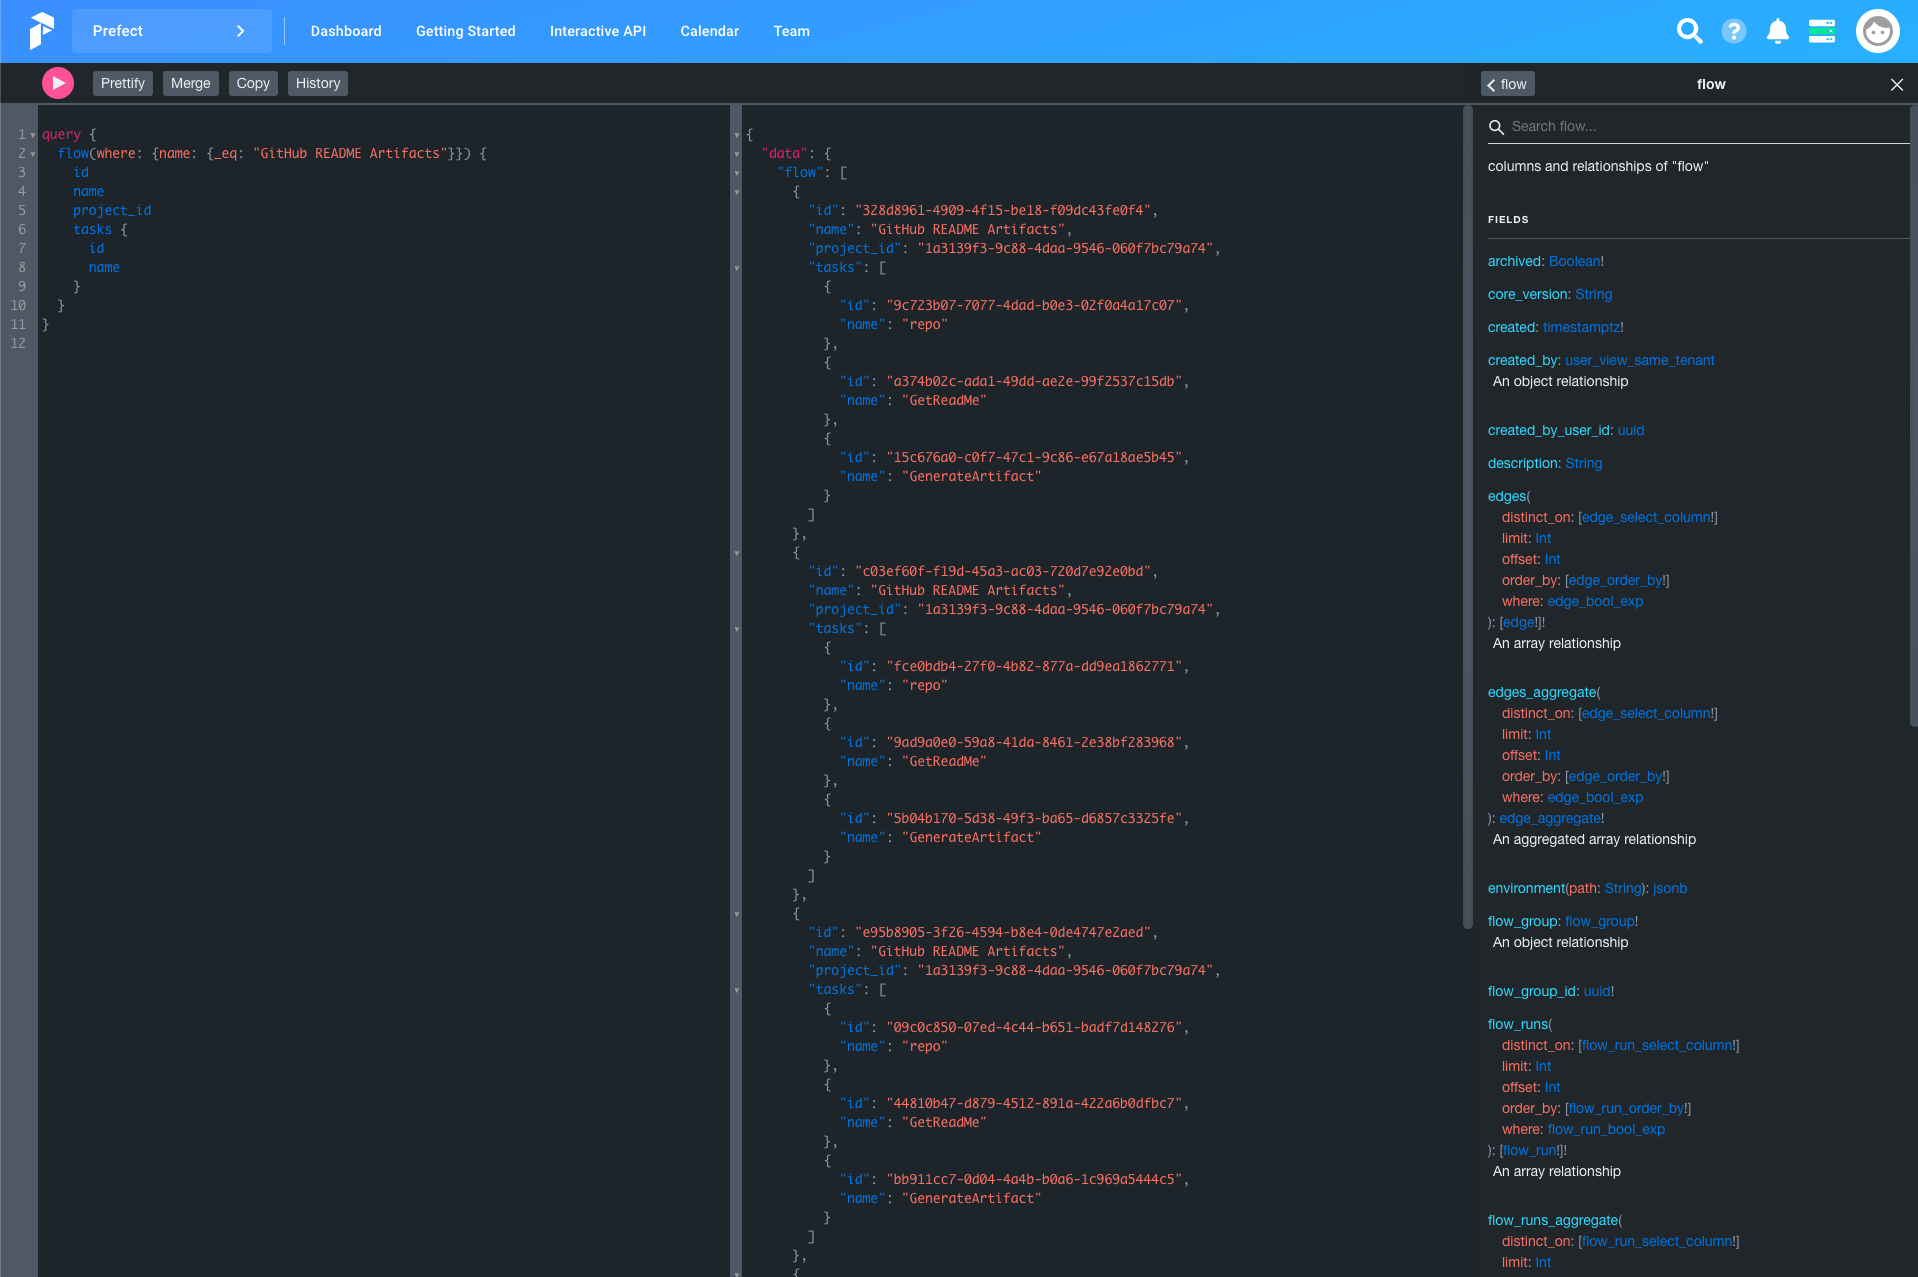Image resolution: width=1918 pixels, height=1277 pixels.
Task: Click line number 12 in the editor gutter
Action: click(18, 344)
